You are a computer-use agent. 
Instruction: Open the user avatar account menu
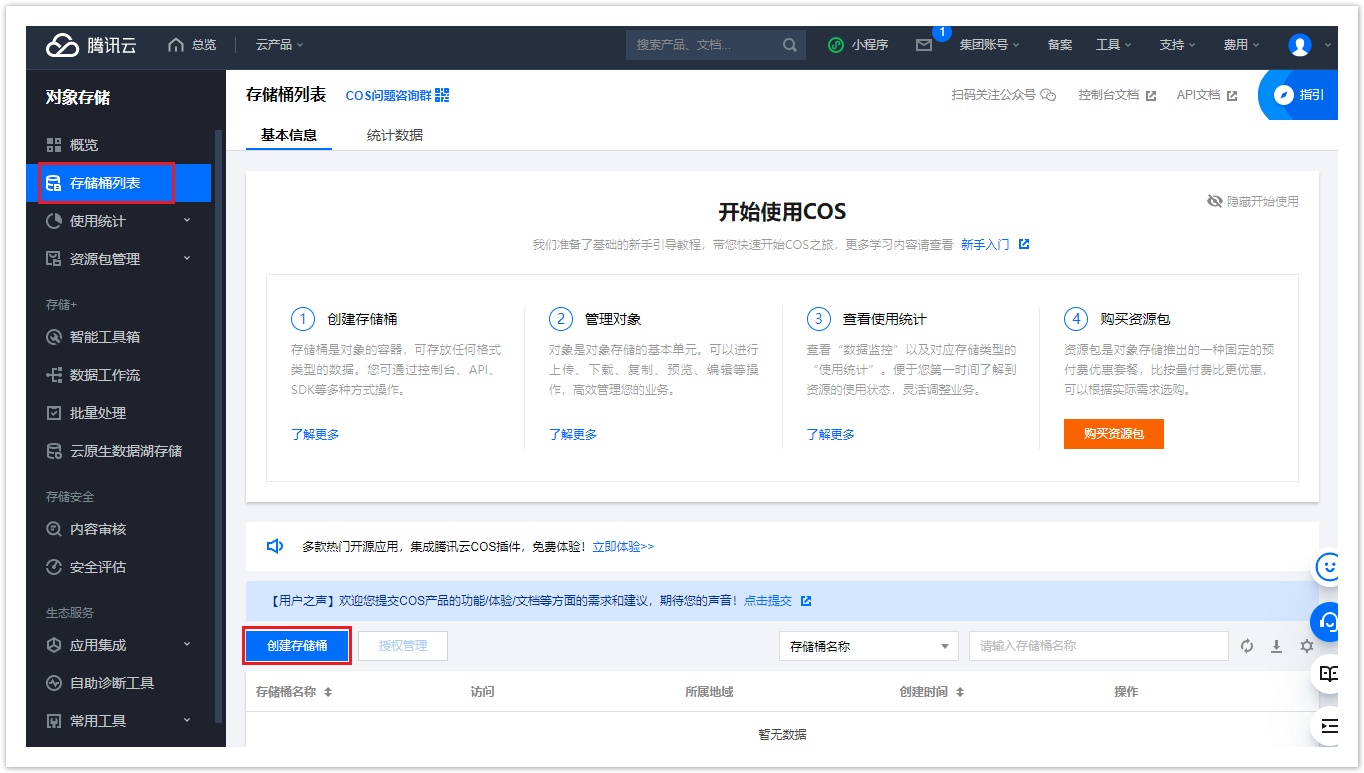1300,45
